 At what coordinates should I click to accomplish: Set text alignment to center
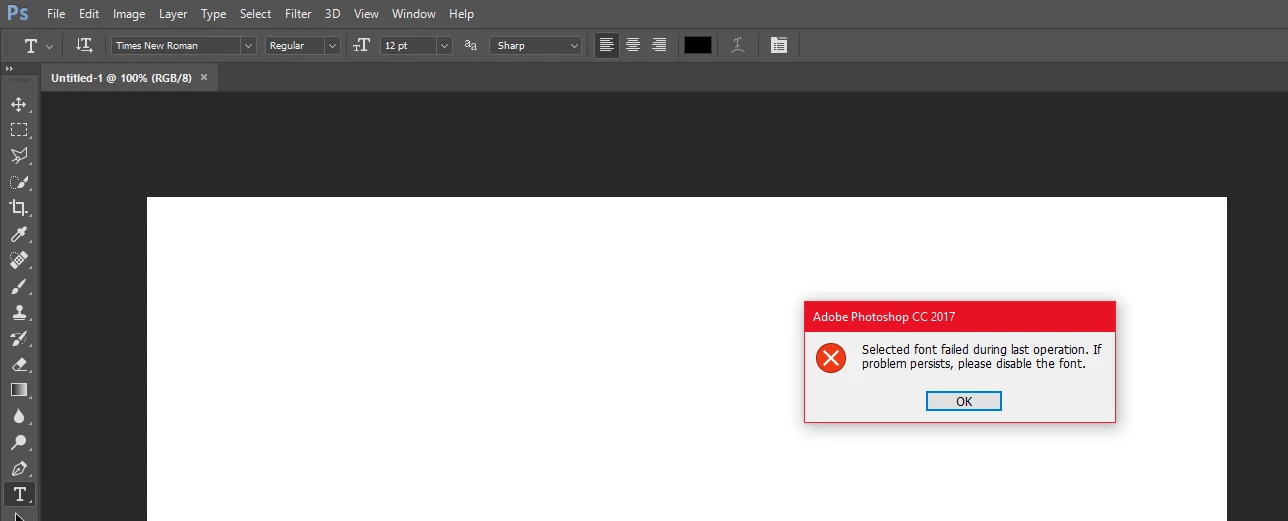pos(633,45)
